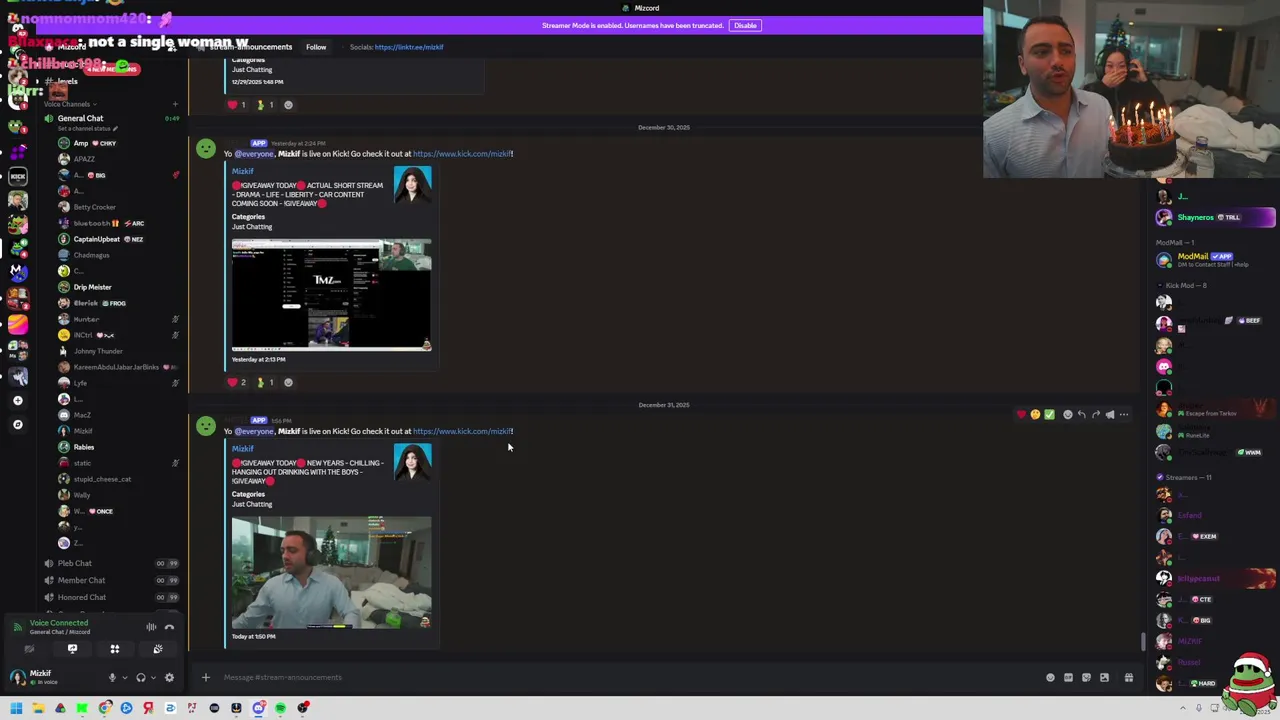Open microphone input options chevron
Viewport: 1280px width, 720px height.
124,677
